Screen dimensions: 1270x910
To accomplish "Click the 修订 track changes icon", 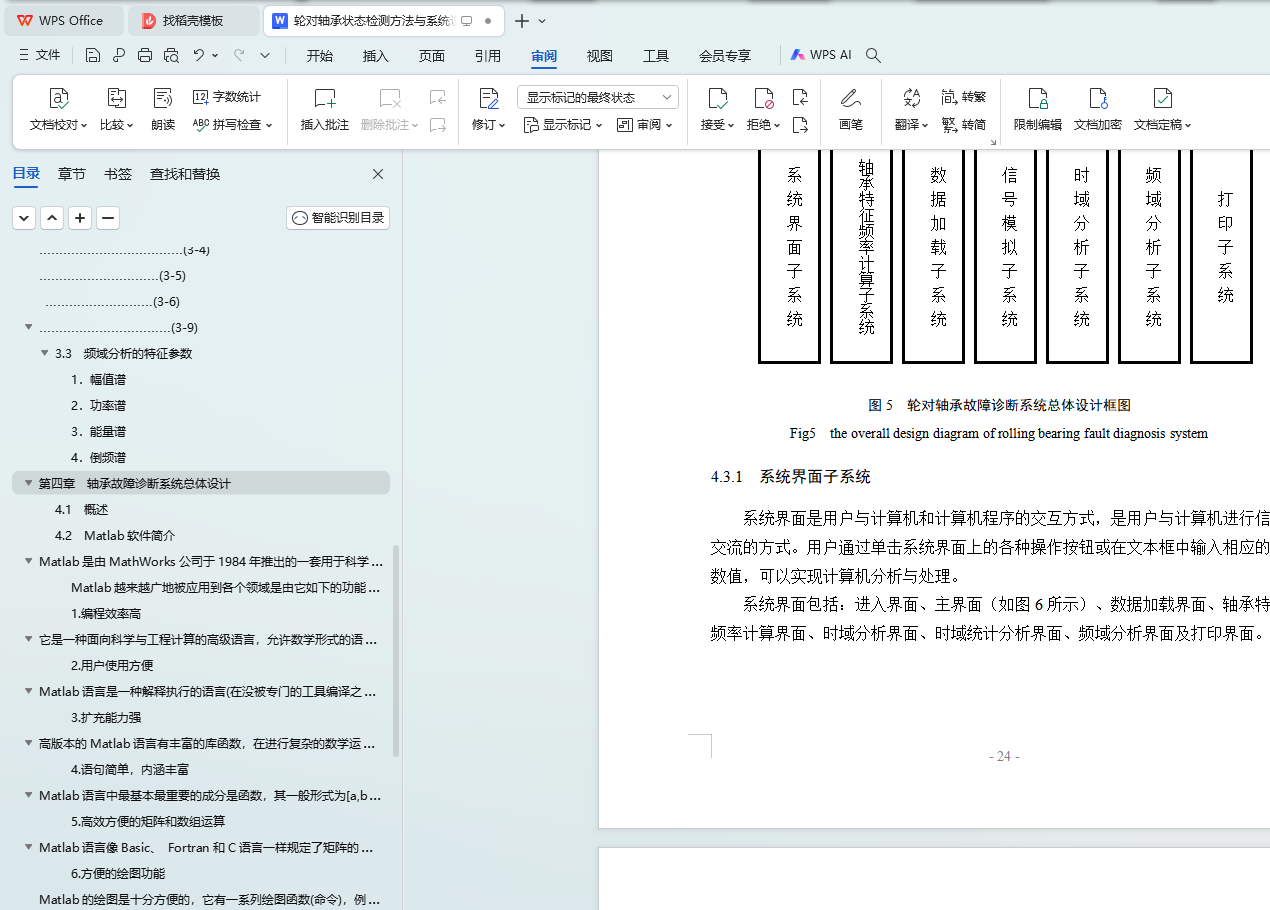I will 489,98.
